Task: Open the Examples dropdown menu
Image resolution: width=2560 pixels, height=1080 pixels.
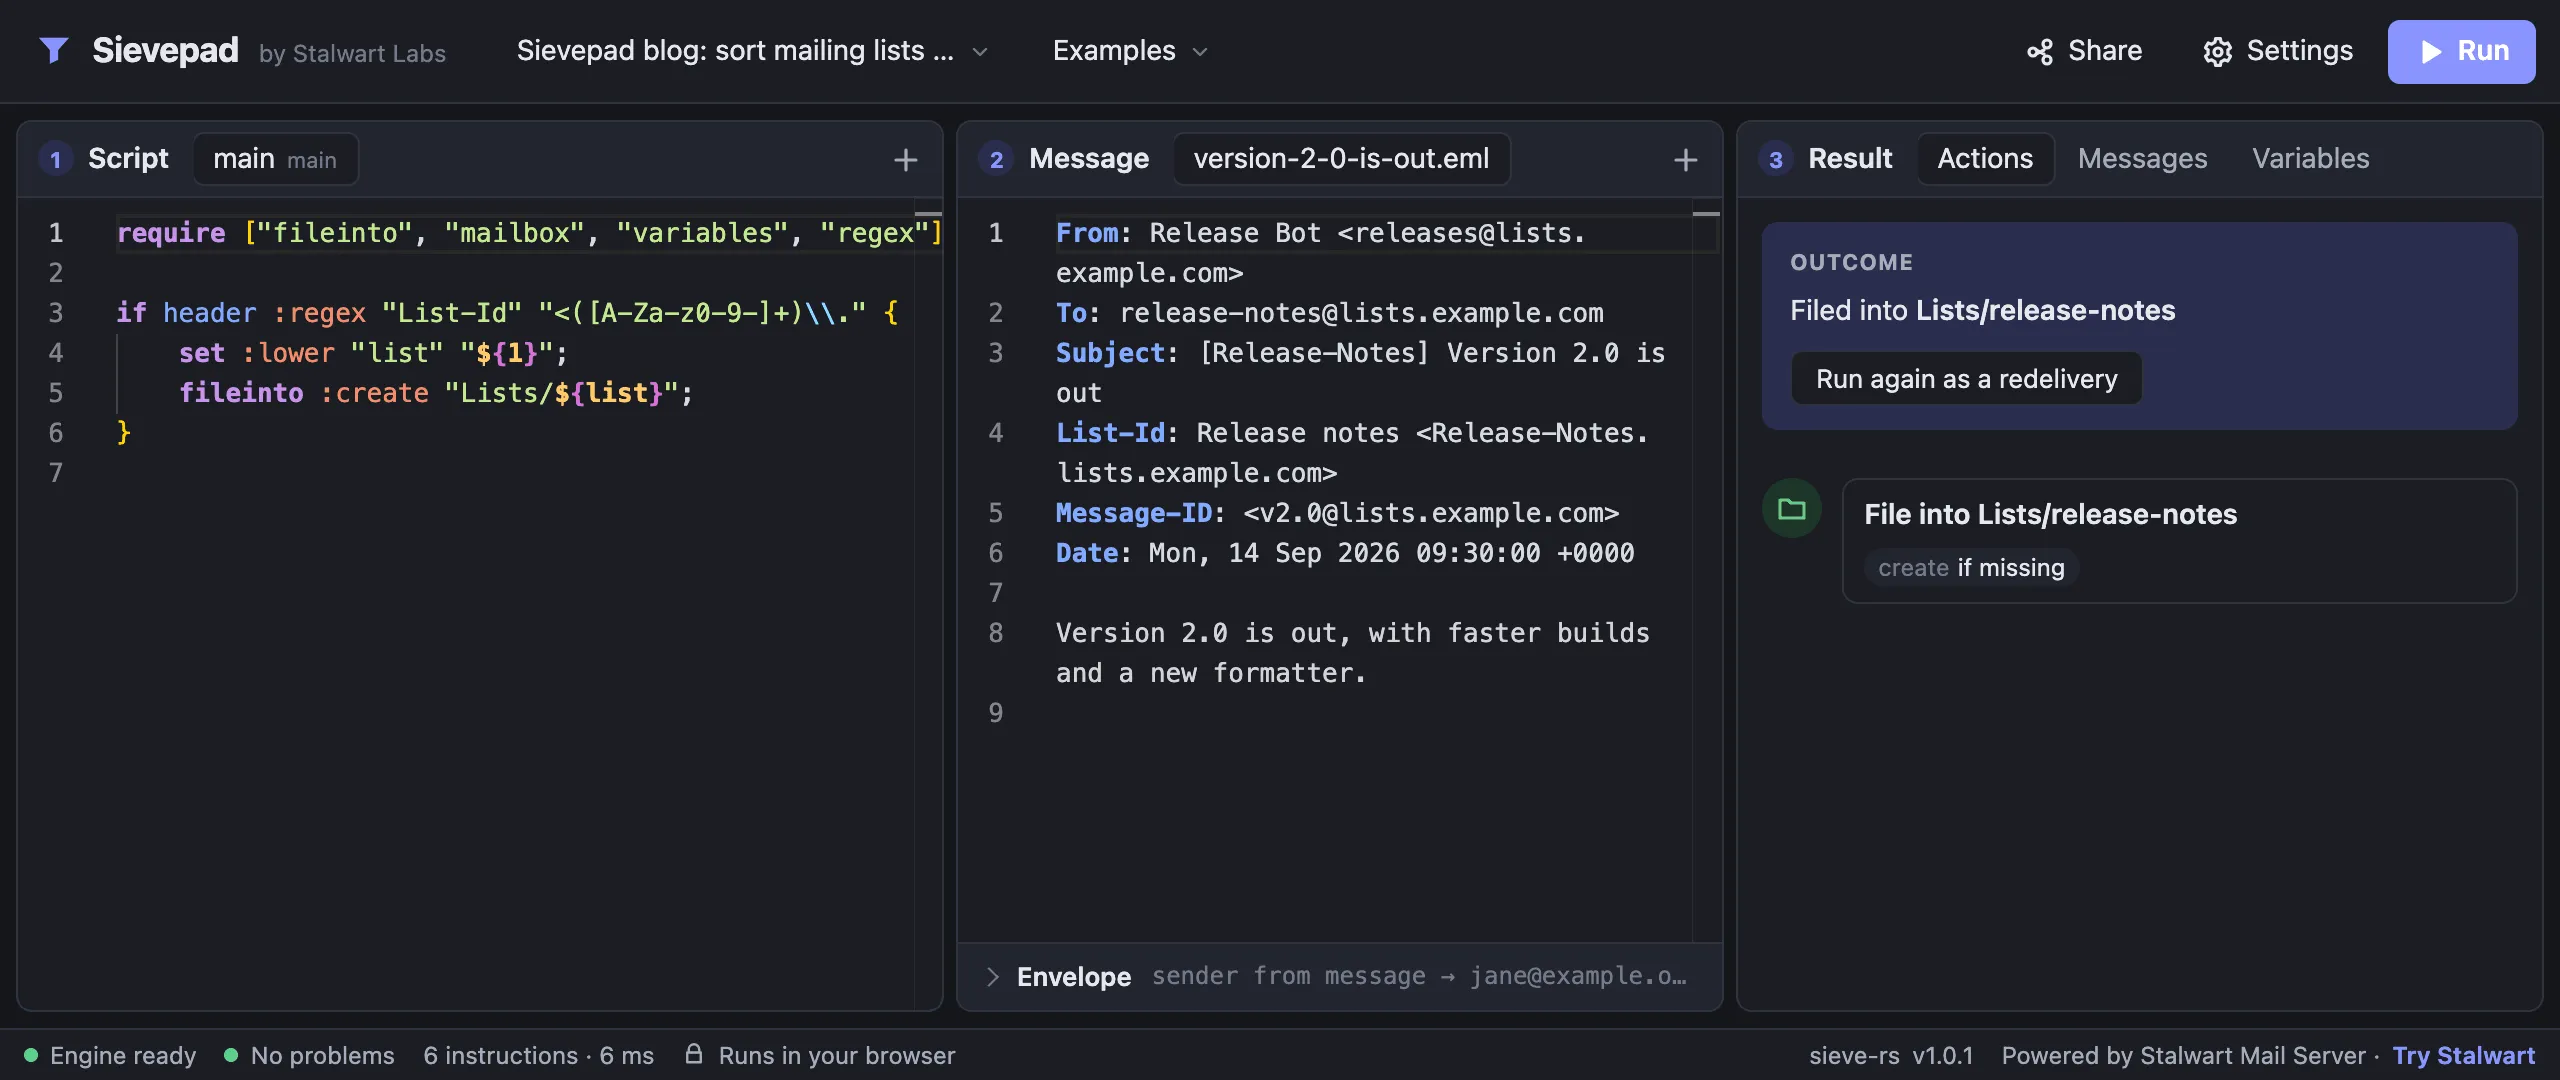Action: (1131, 51)
